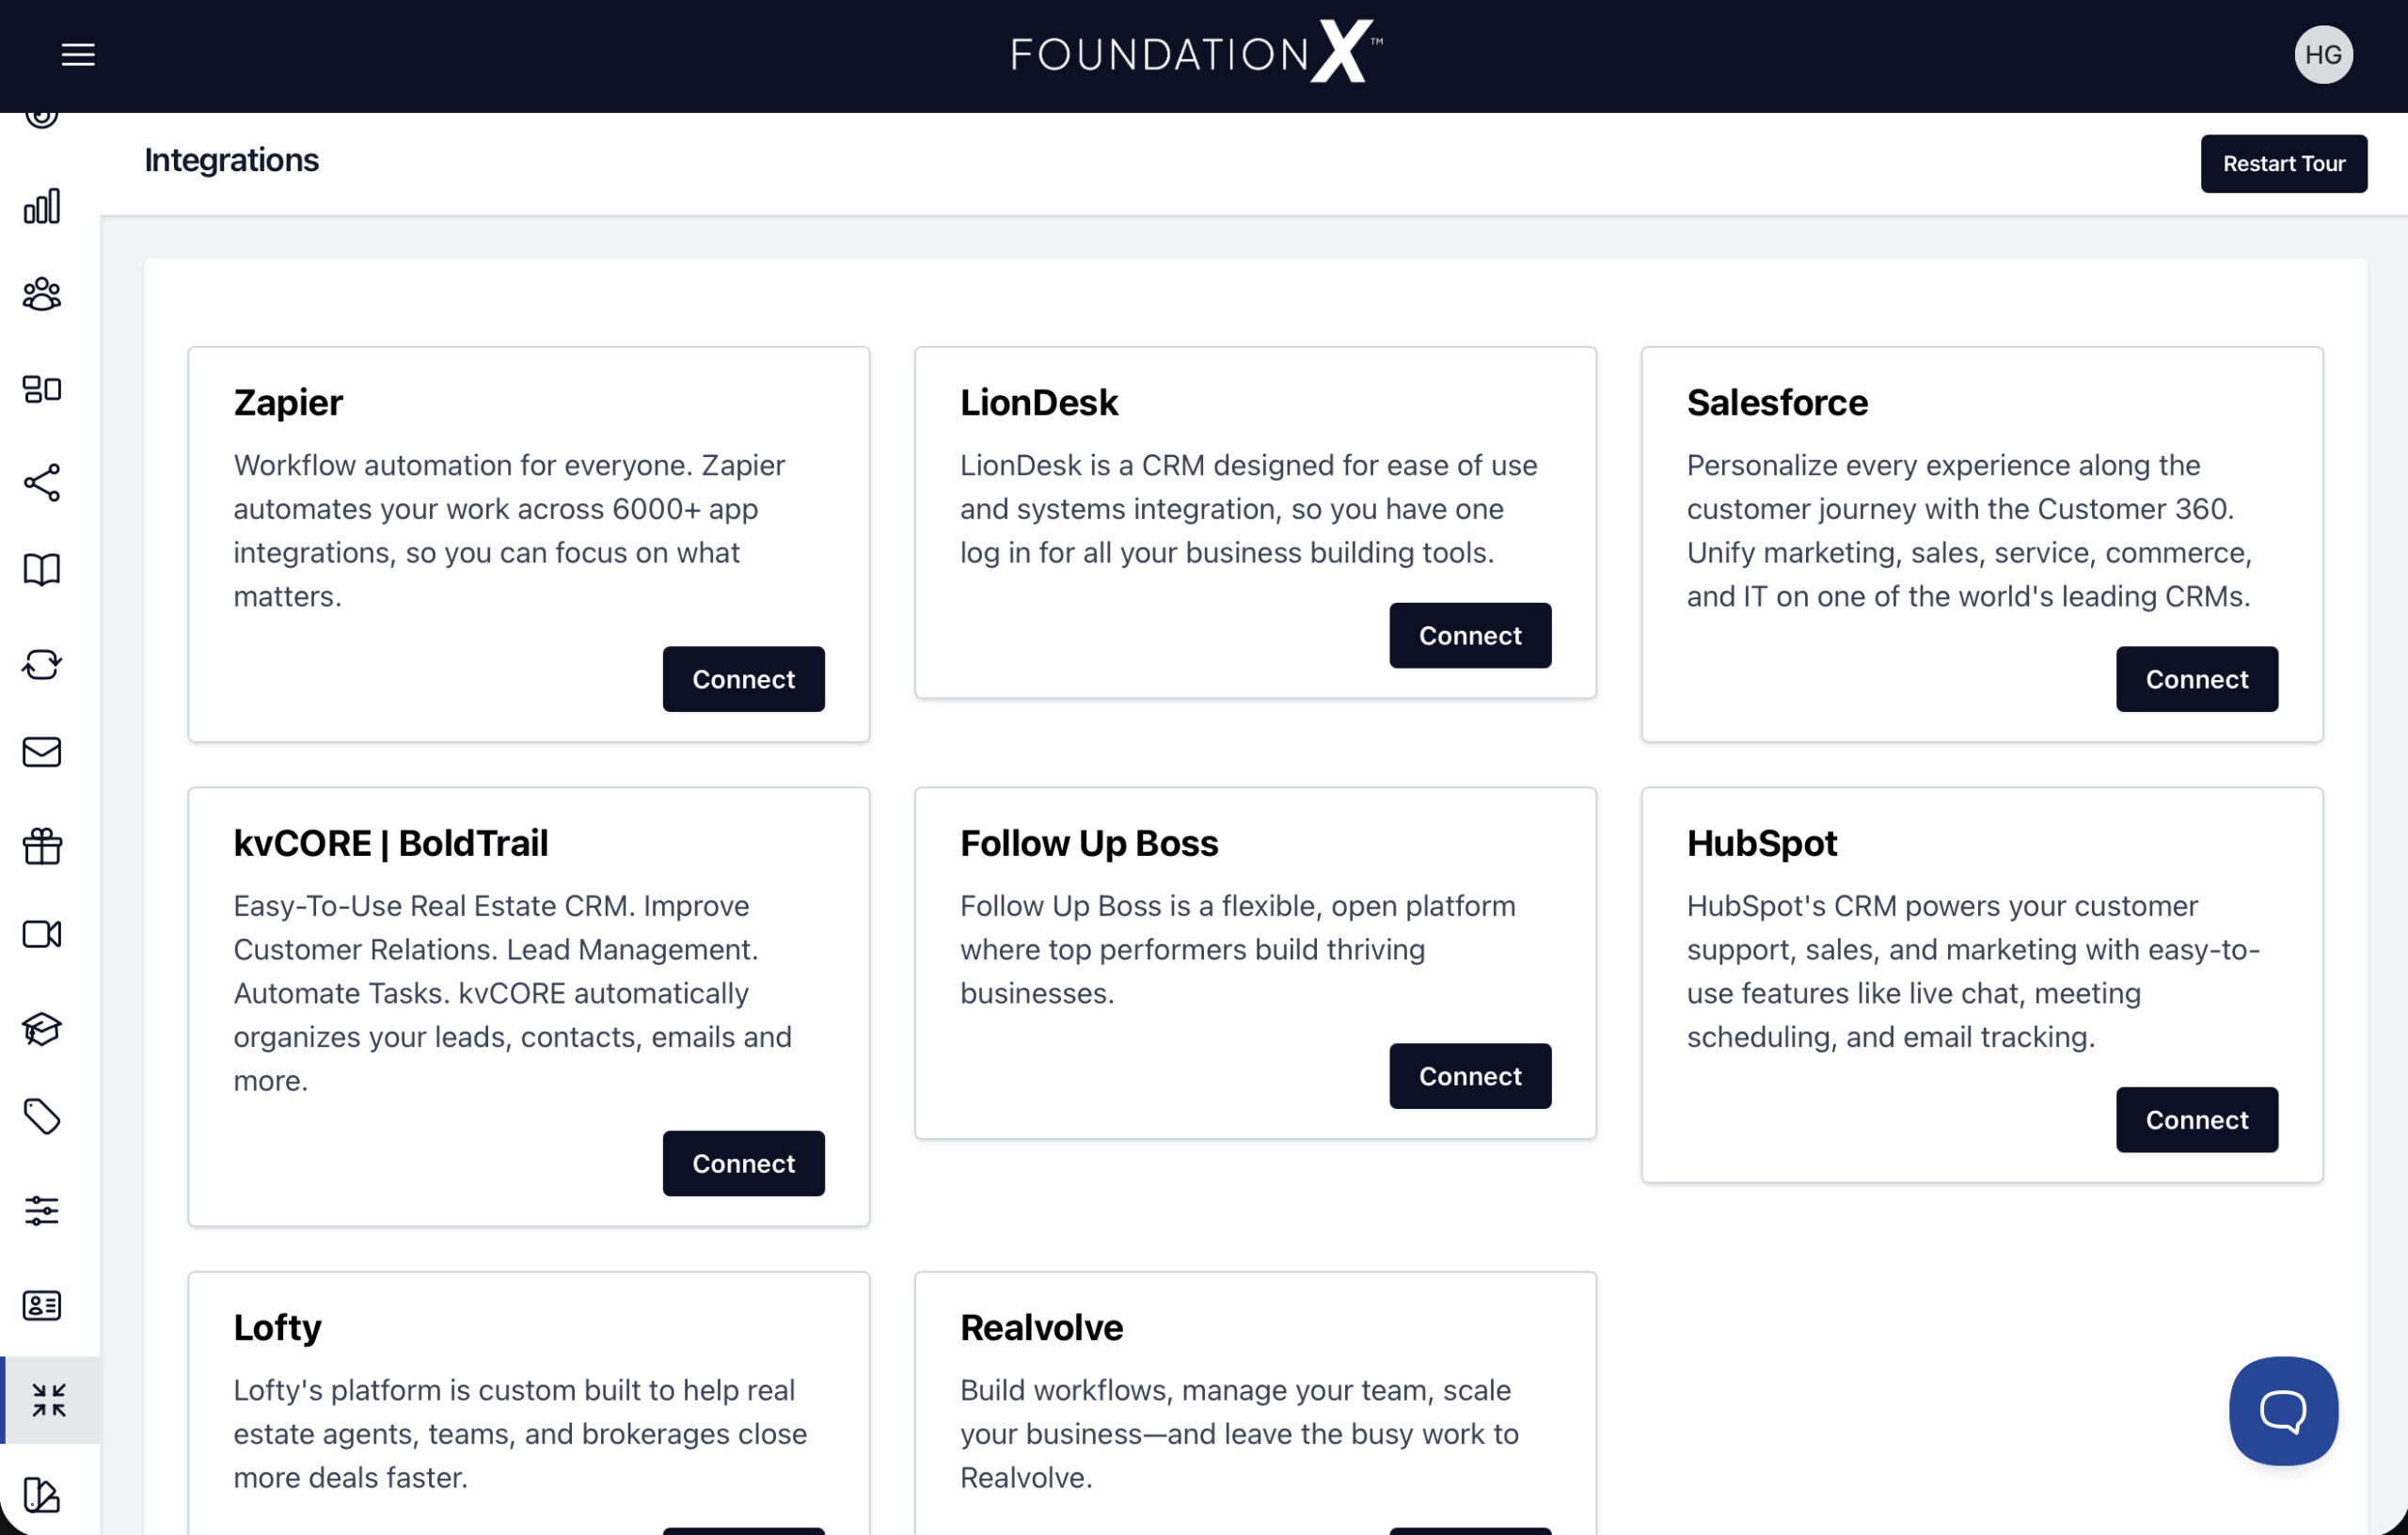Open the chat support bubble

click(x=2283, y=1411)
